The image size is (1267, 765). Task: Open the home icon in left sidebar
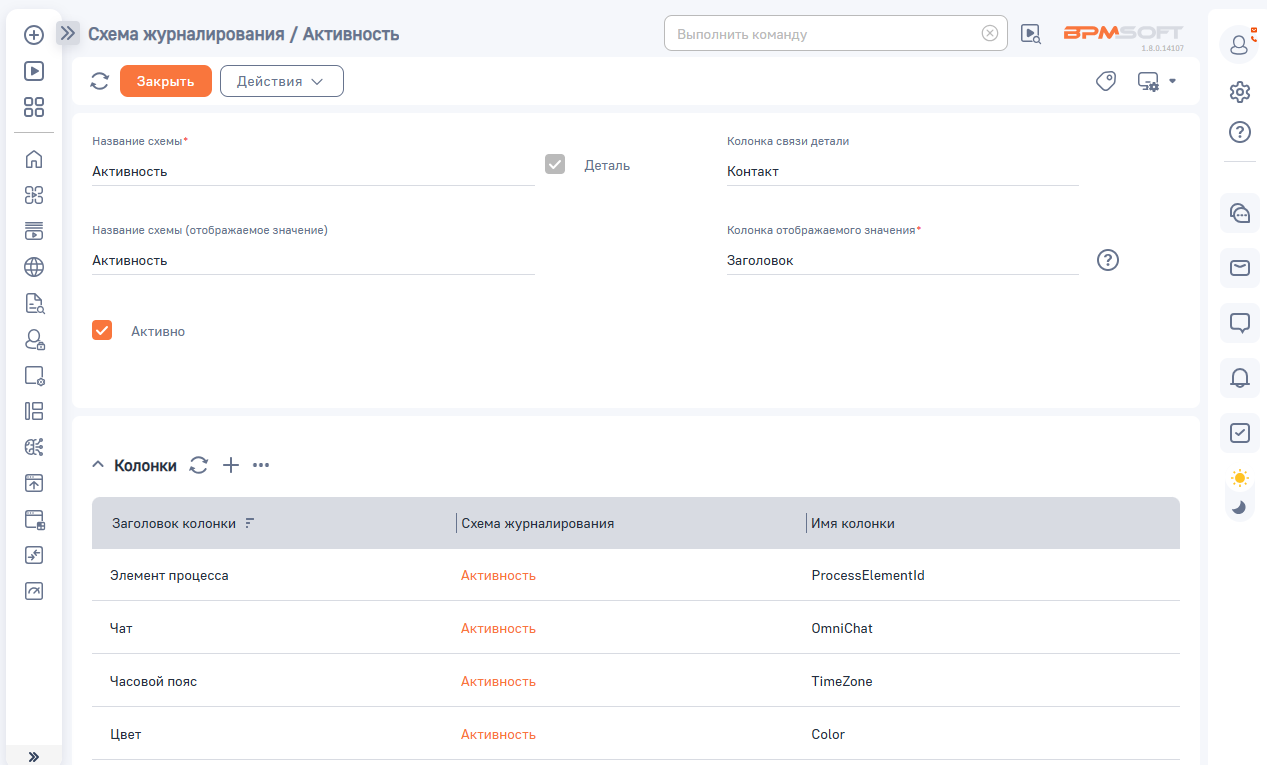(x=34, y=159)
